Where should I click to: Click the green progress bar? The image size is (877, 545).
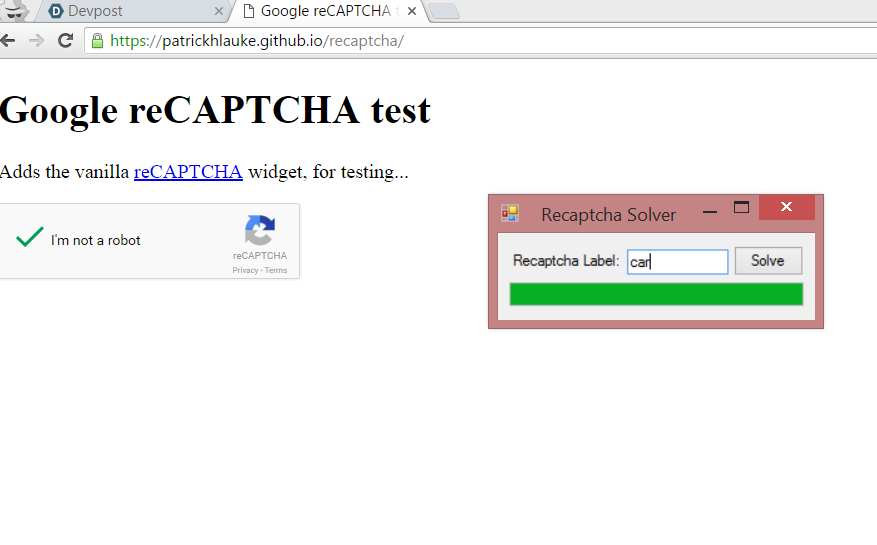pos(656,294)
